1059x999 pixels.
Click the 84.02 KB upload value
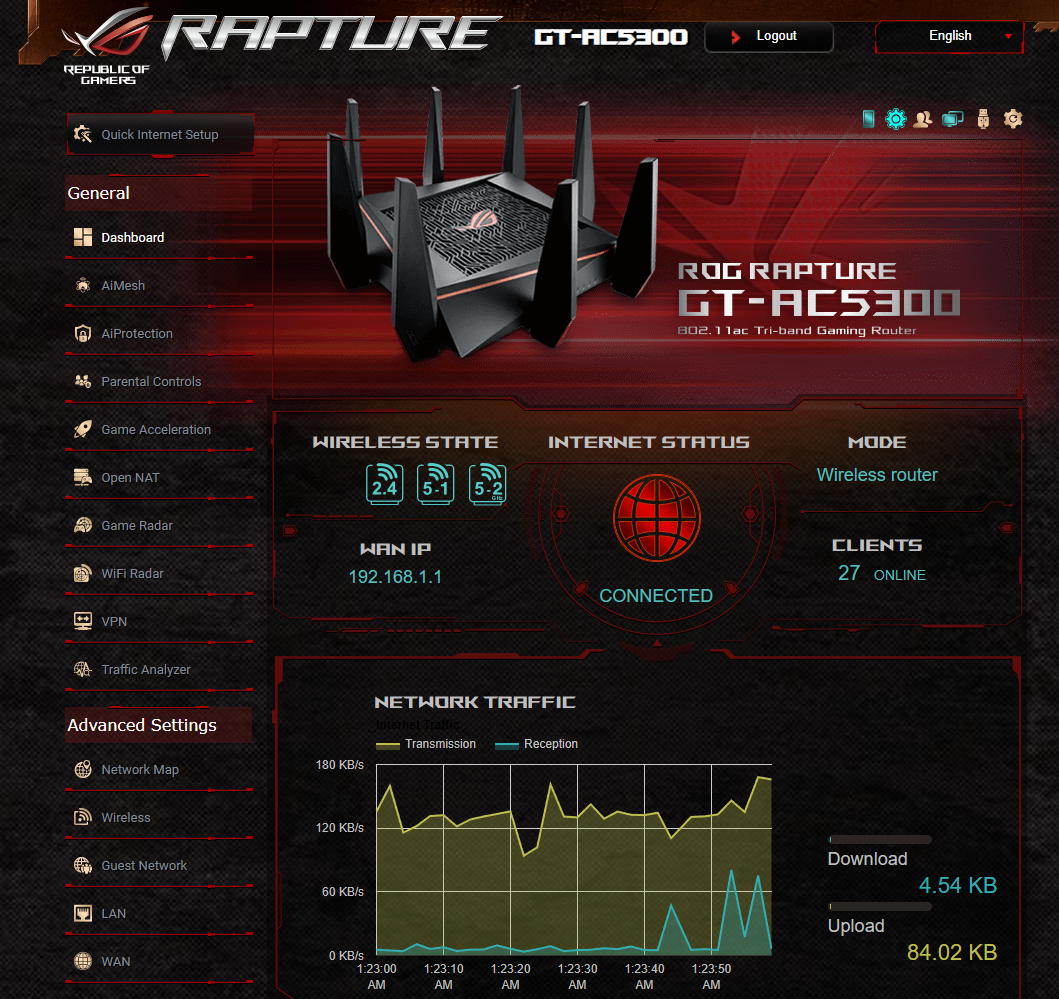pos(952,952)
